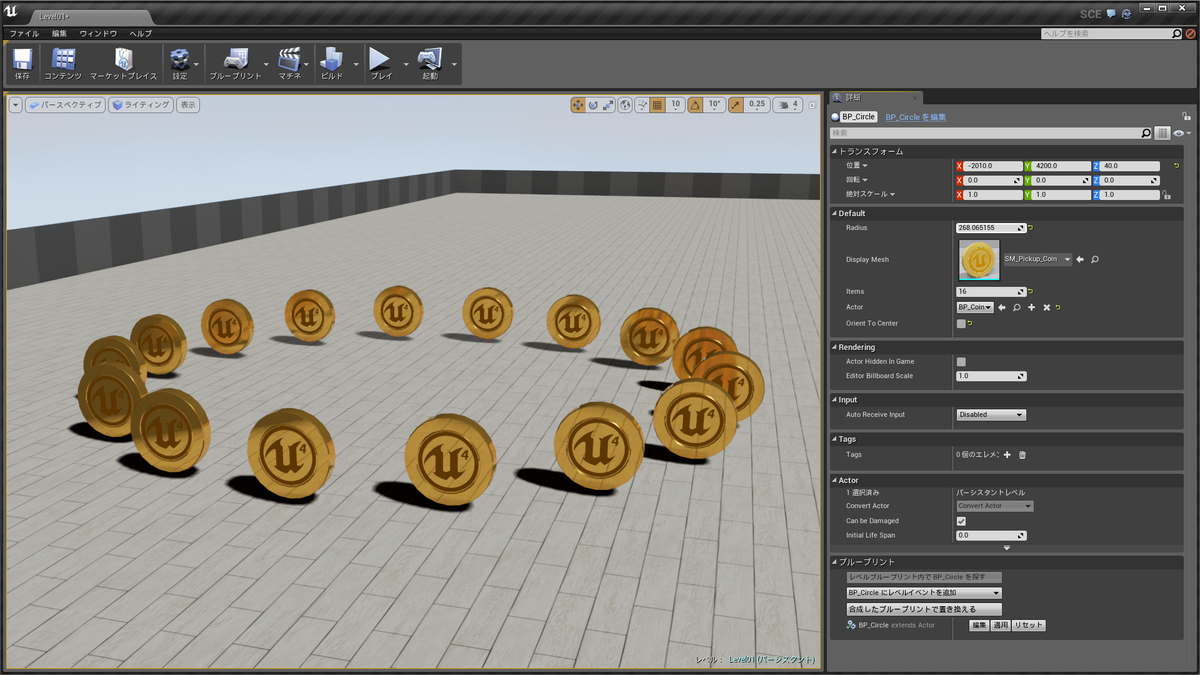
Task: Collapse the Transform (トランスフォーム) section
Action: pos(836,151)
